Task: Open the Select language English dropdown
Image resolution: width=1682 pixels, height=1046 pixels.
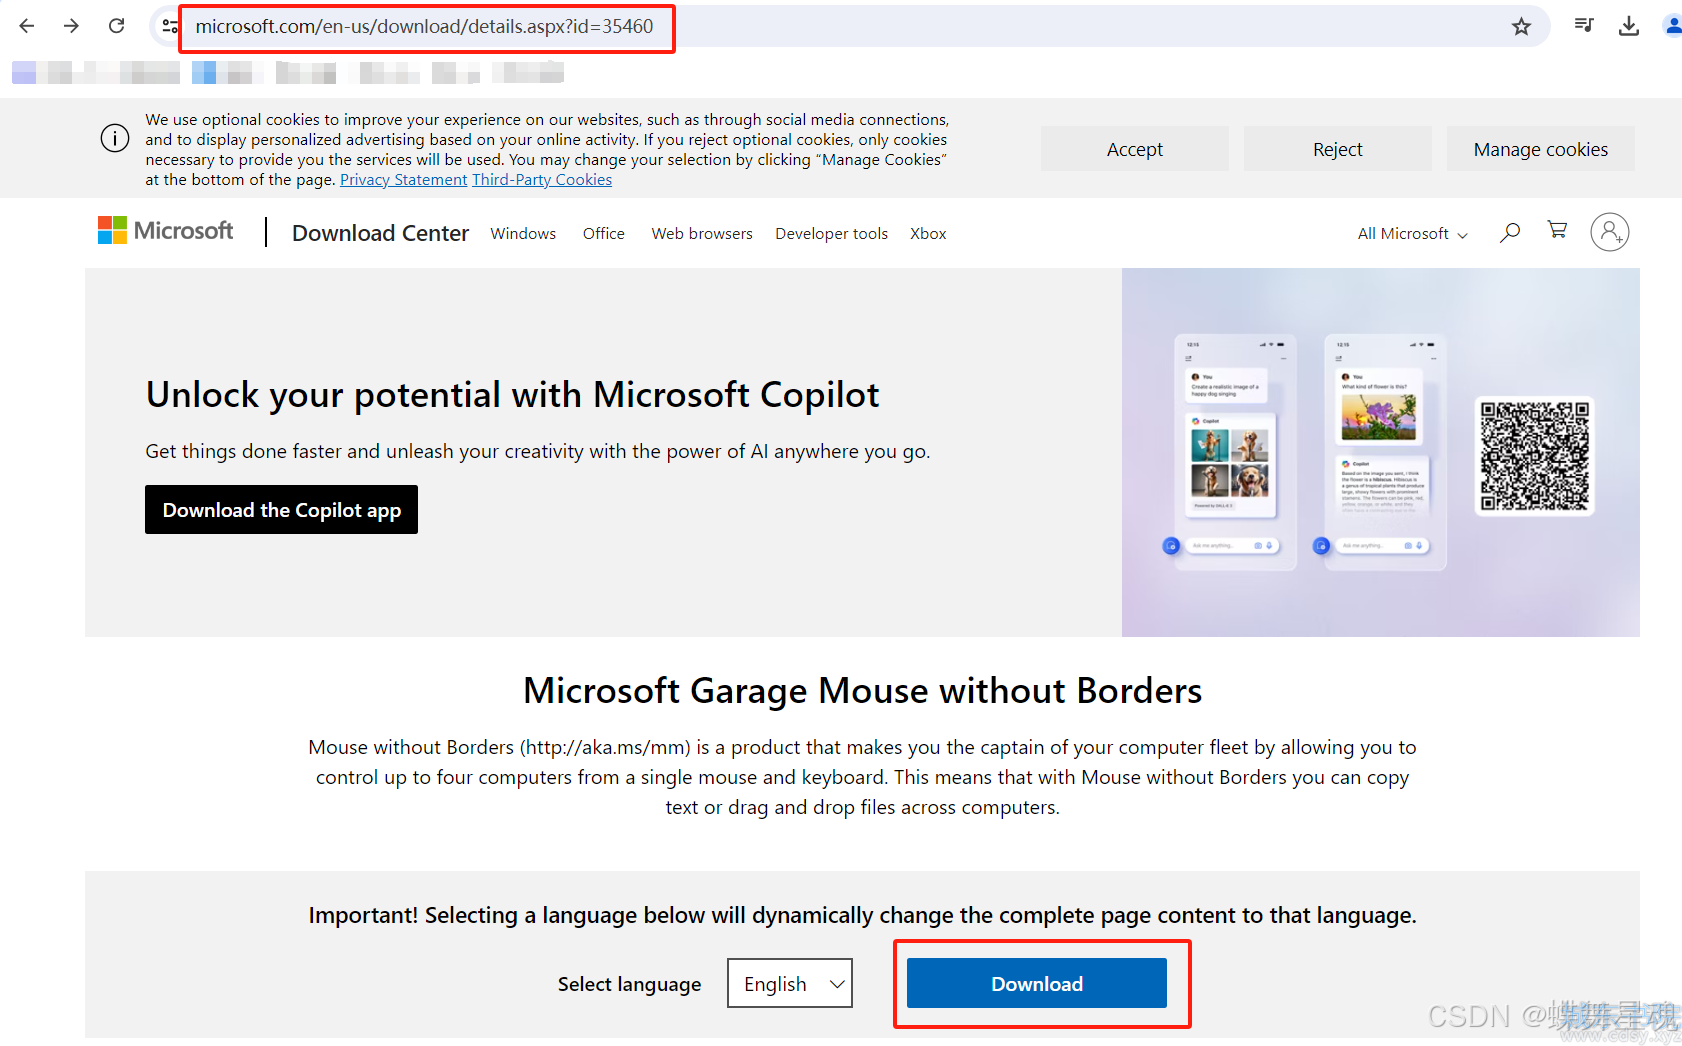Action: [790, 983]
